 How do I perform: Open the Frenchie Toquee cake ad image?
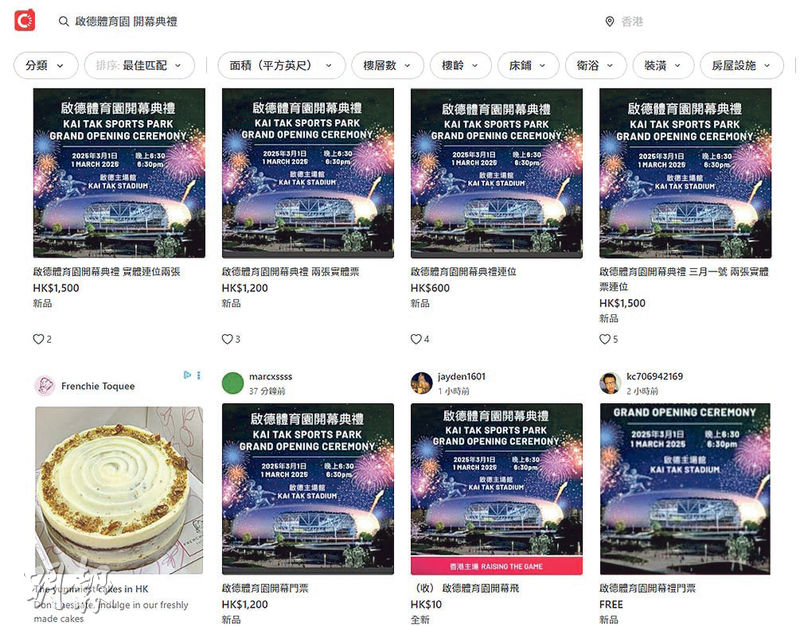tap(119, 490)
